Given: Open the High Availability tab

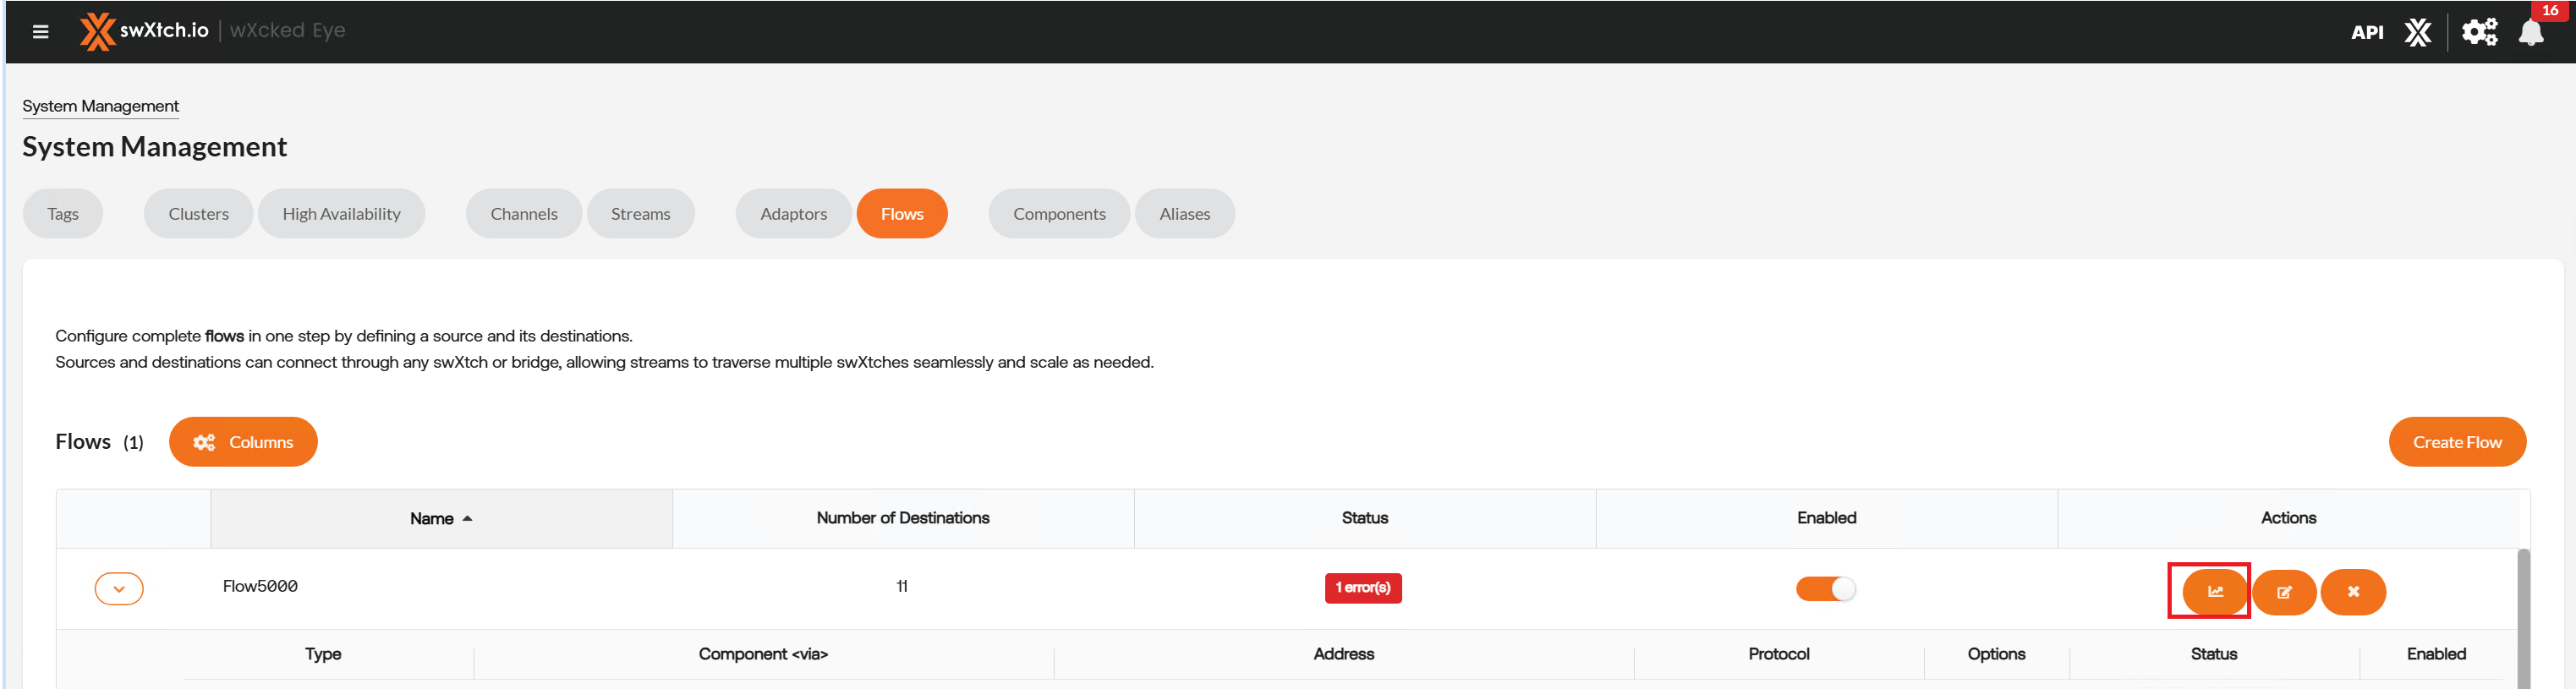Looking at the screenshot, I should click(341, 214).
